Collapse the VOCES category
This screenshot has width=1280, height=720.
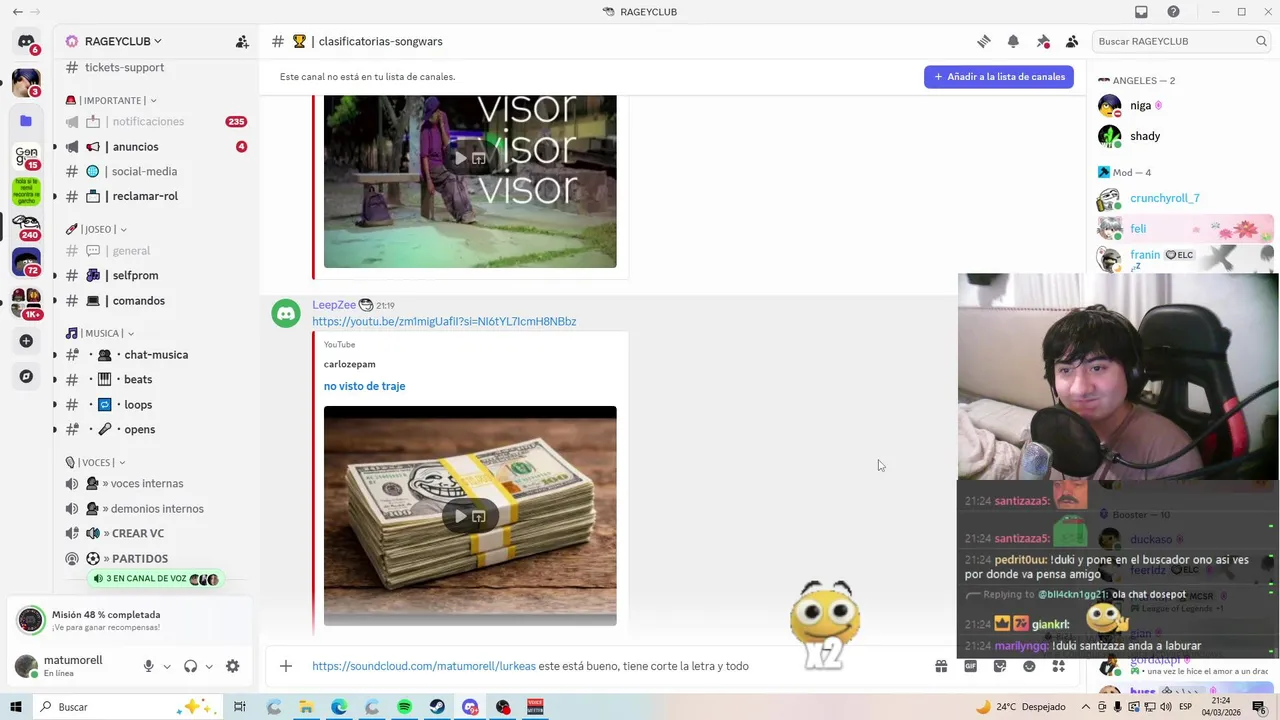click(95, 462)
